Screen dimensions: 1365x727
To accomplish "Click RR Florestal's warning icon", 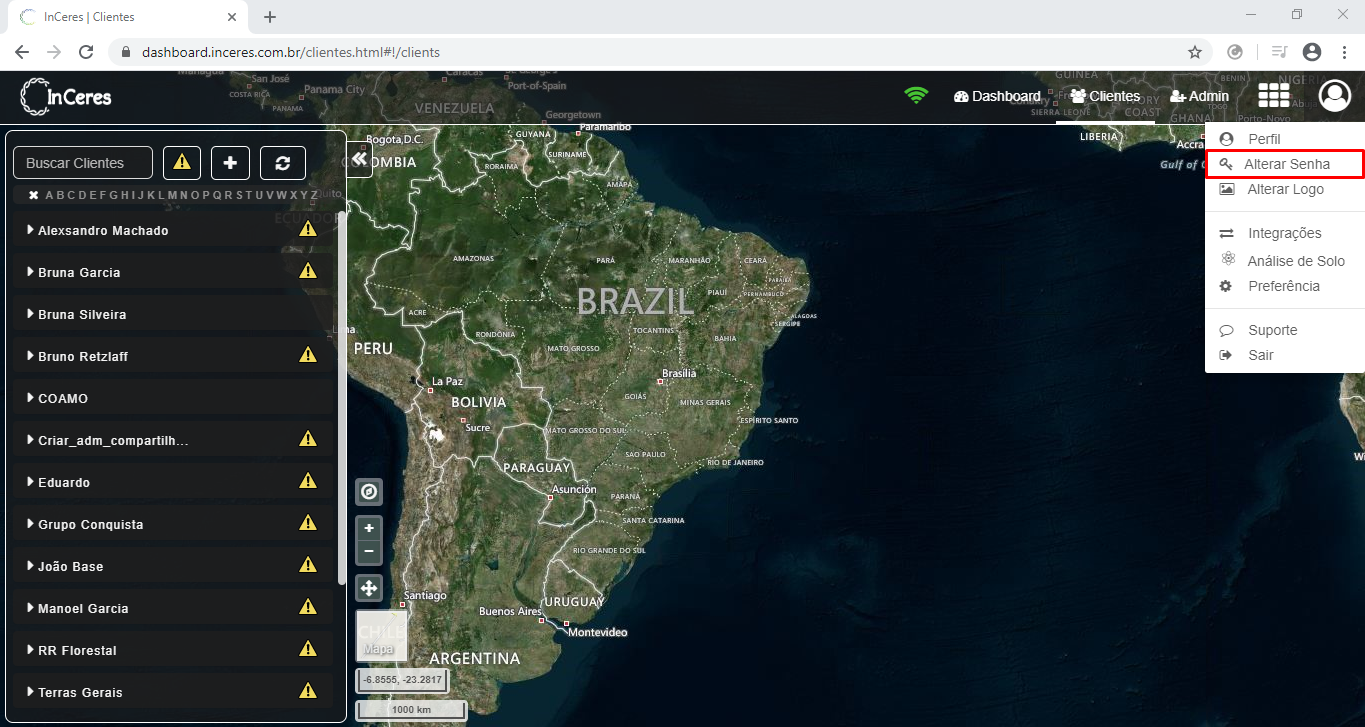I will click(308, 649).
